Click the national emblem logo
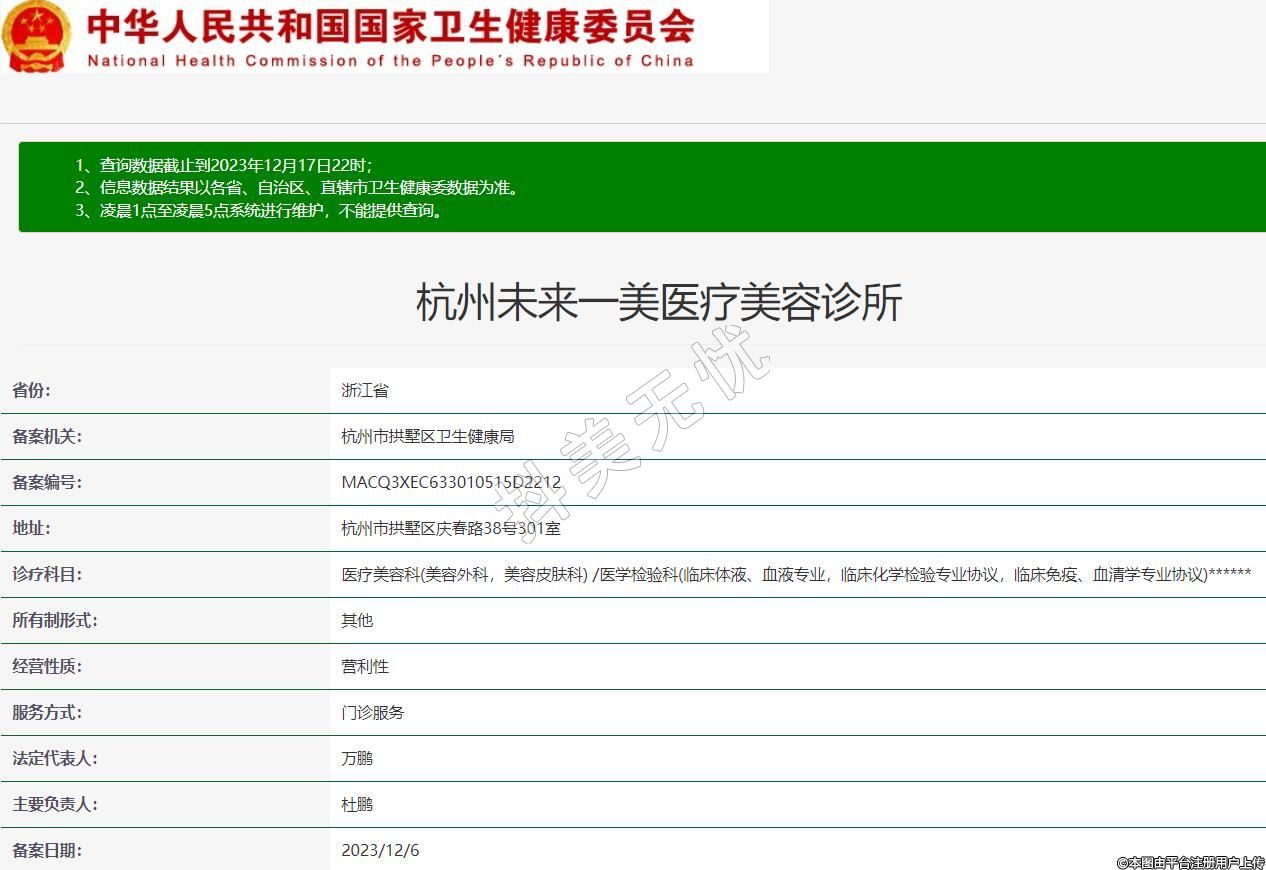This screenshot has height=870, width=1266. (x=37, y=36)
